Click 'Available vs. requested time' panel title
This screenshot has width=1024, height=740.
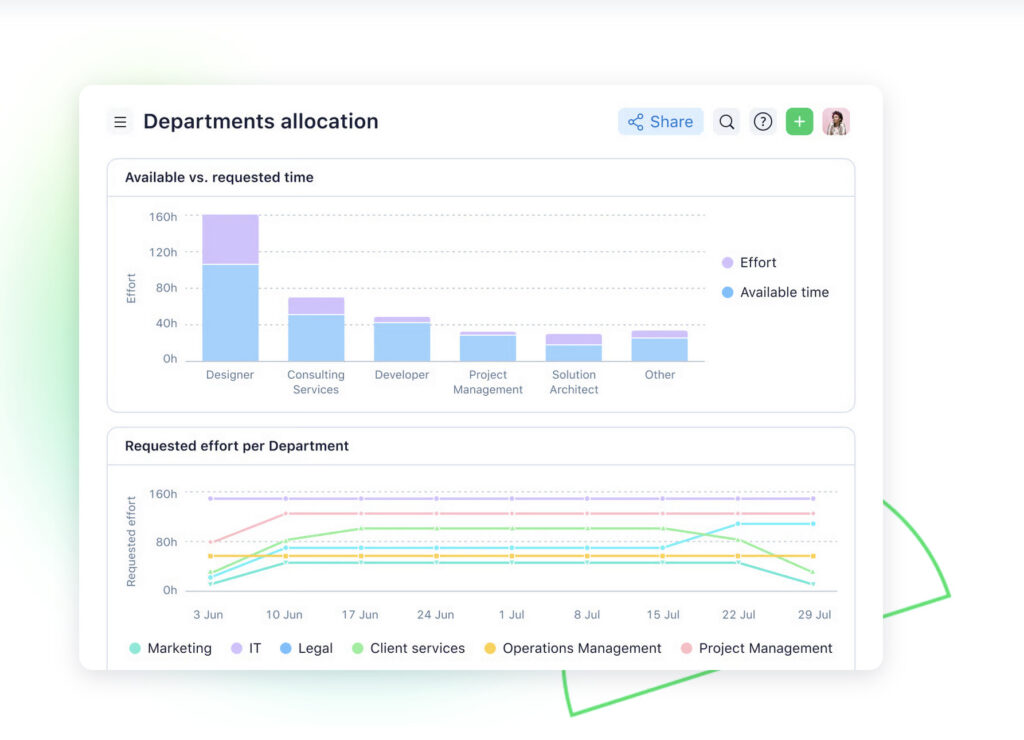pyautogui.click(x=219, y=178)
